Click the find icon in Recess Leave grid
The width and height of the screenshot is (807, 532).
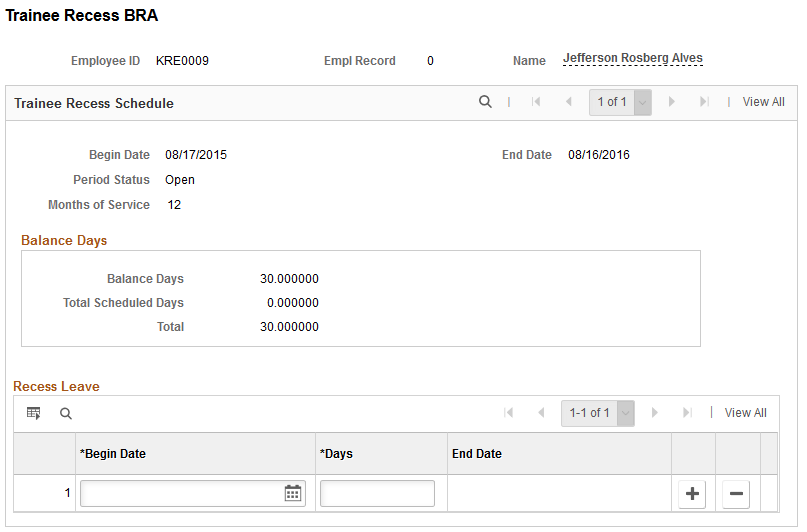coord(66,413)
